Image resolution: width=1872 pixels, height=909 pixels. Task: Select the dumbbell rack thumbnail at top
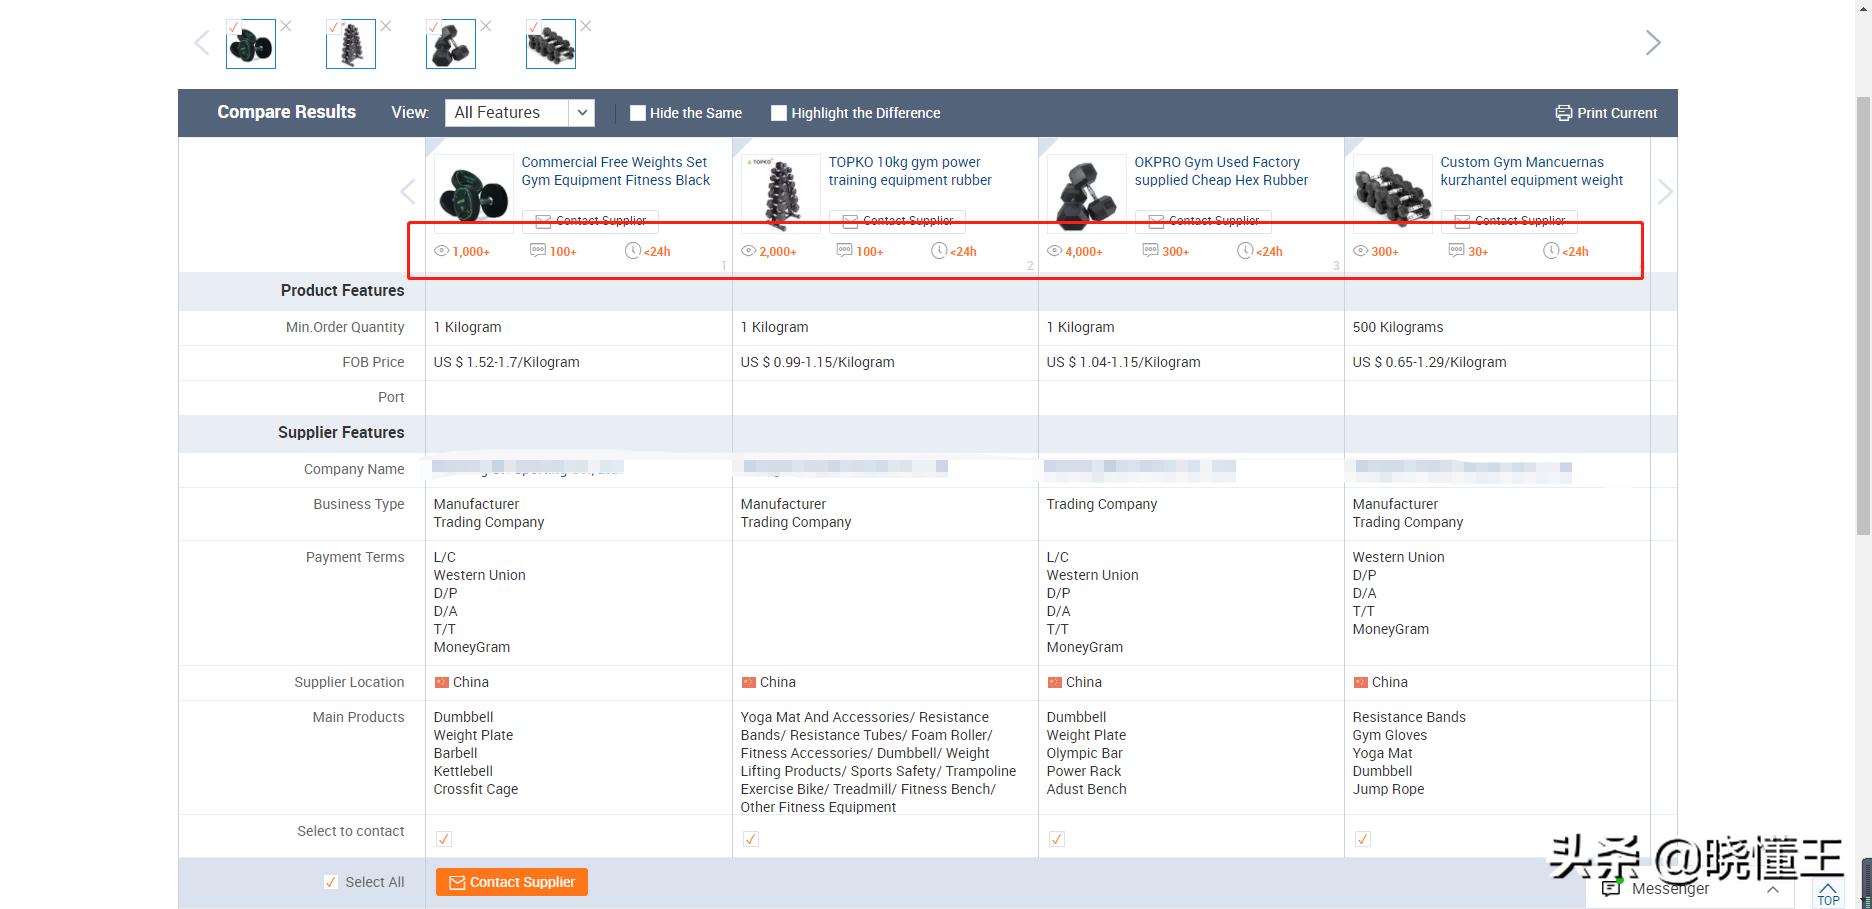pyautogui.click(x=351, y=44)
